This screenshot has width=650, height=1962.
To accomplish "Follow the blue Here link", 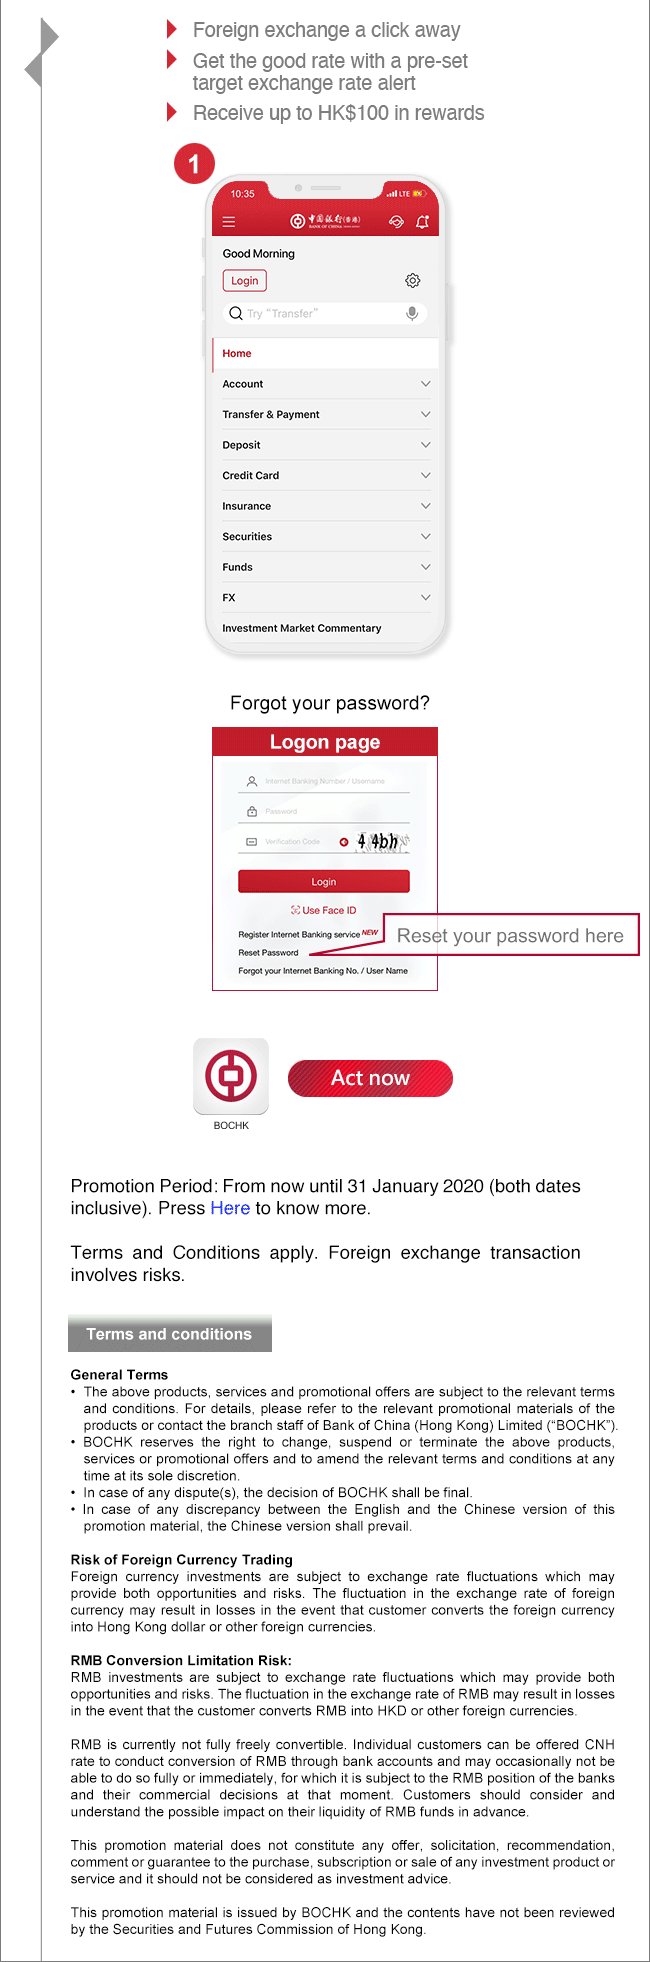I will [x=230, y=1208].
